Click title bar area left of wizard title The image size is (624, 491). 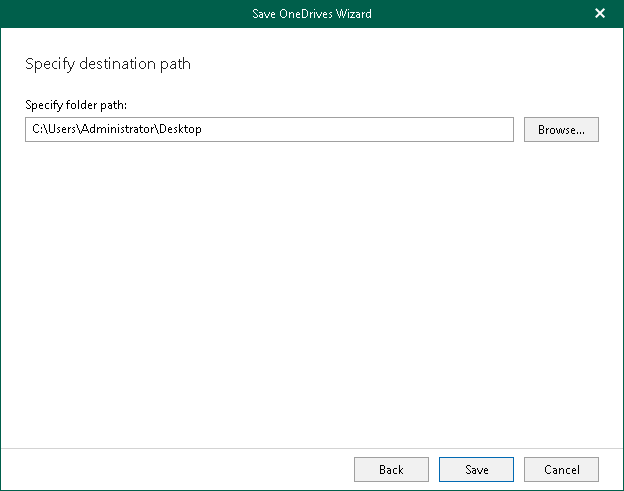click(x=120, y=13)
